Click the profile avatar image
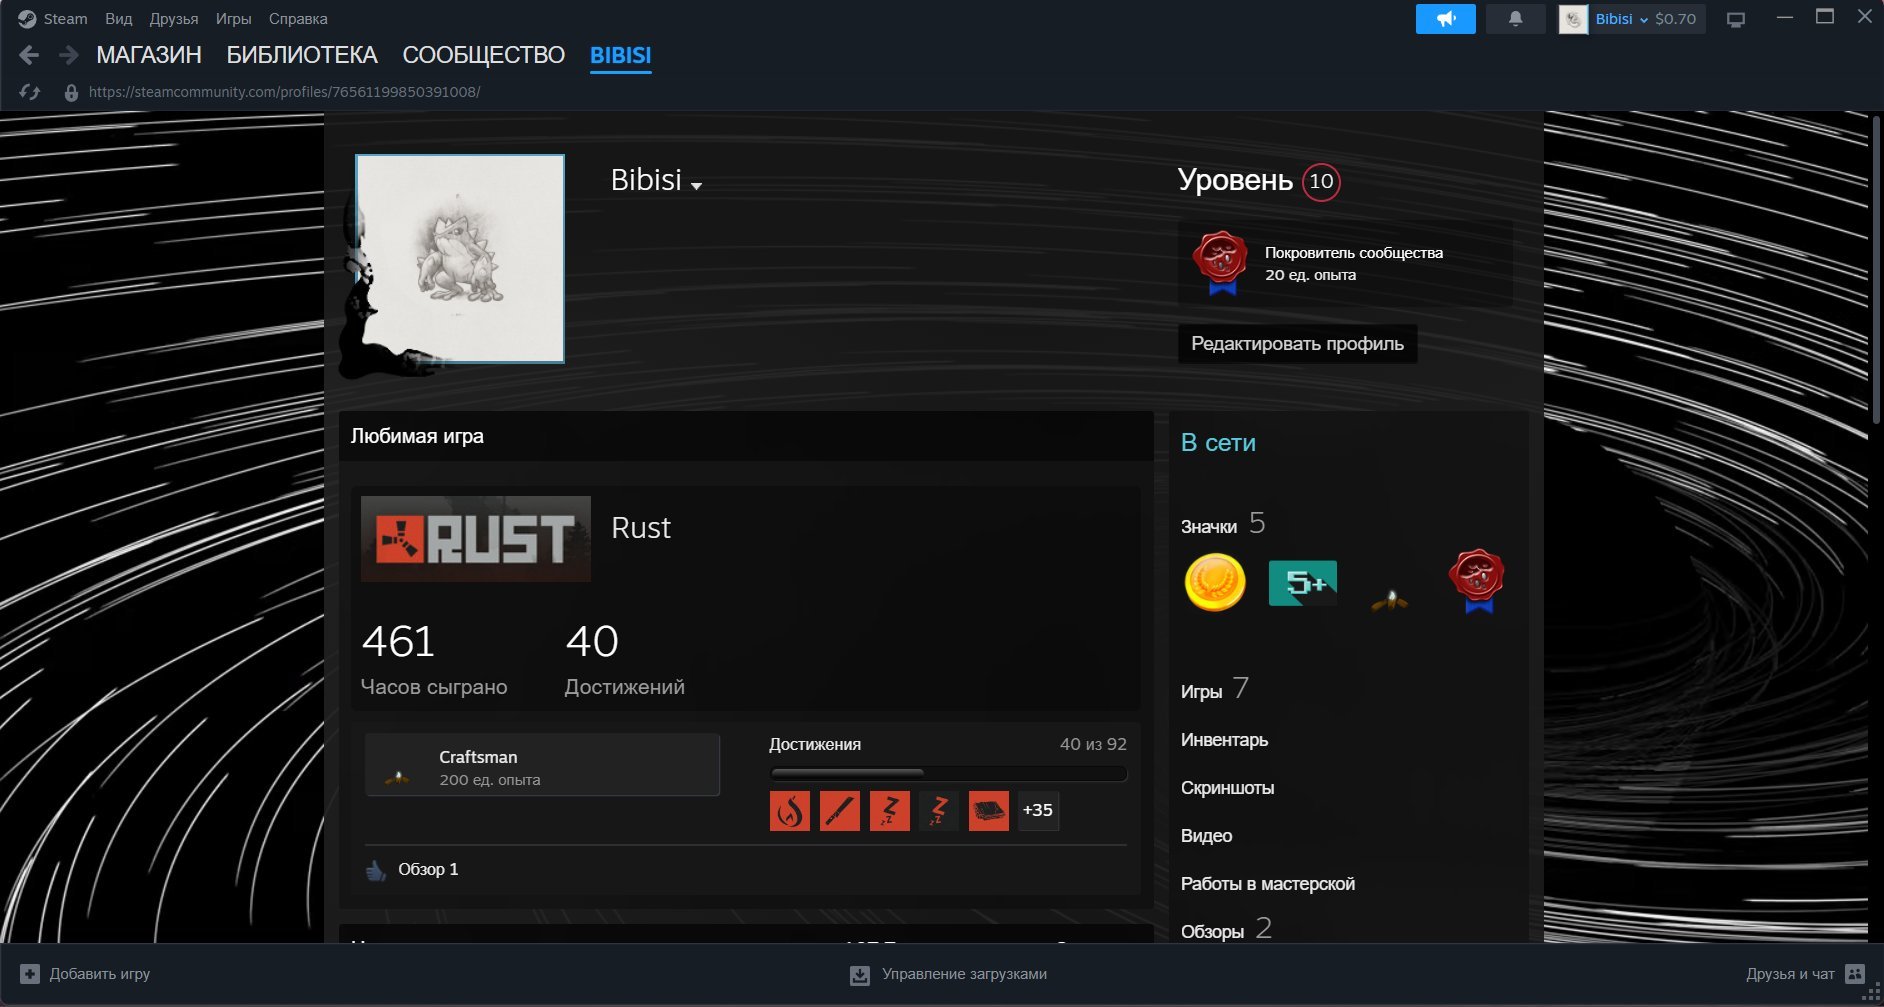The image size is (1884, 1007). tap(460, 258)
